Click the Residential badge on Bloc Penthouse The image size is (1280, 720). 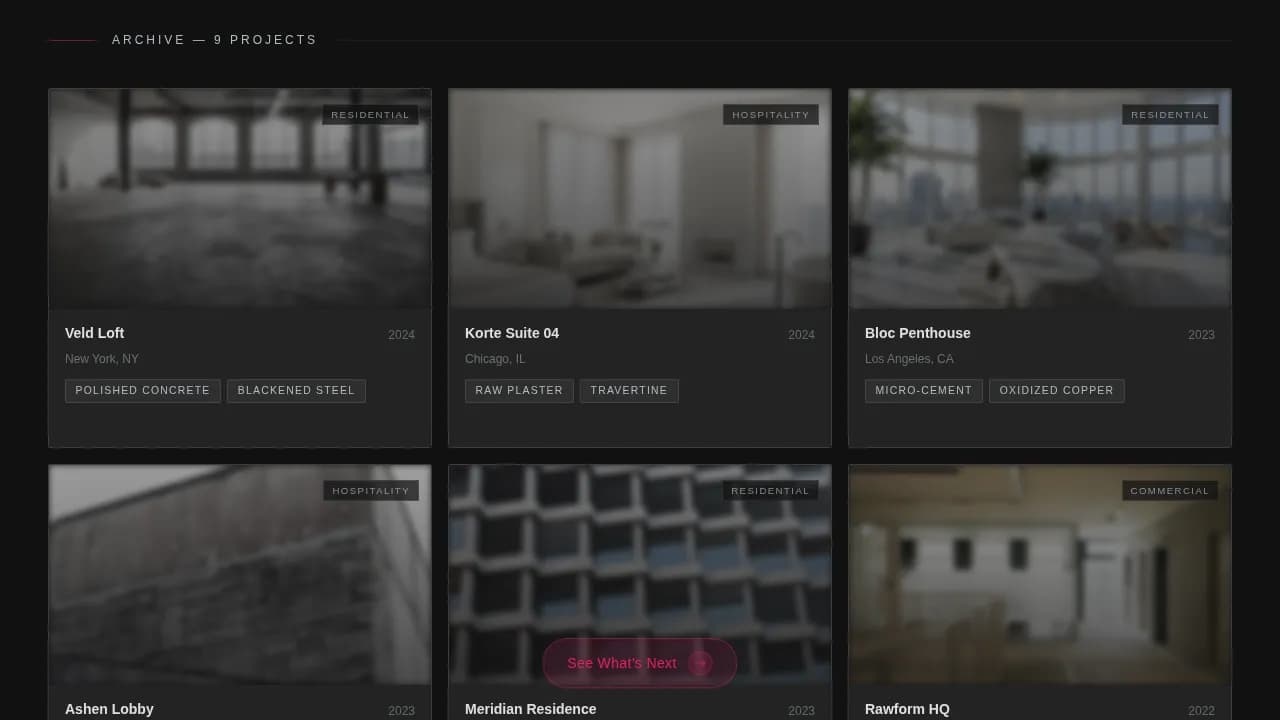1170,115
